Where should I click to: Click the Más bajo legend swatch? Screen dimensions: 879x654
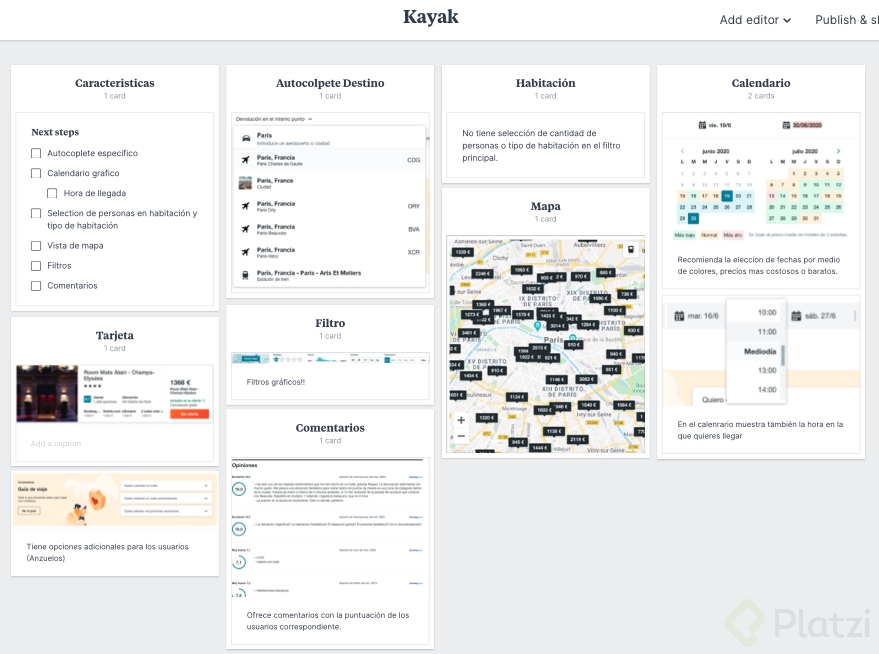click(x=684, y=235)
